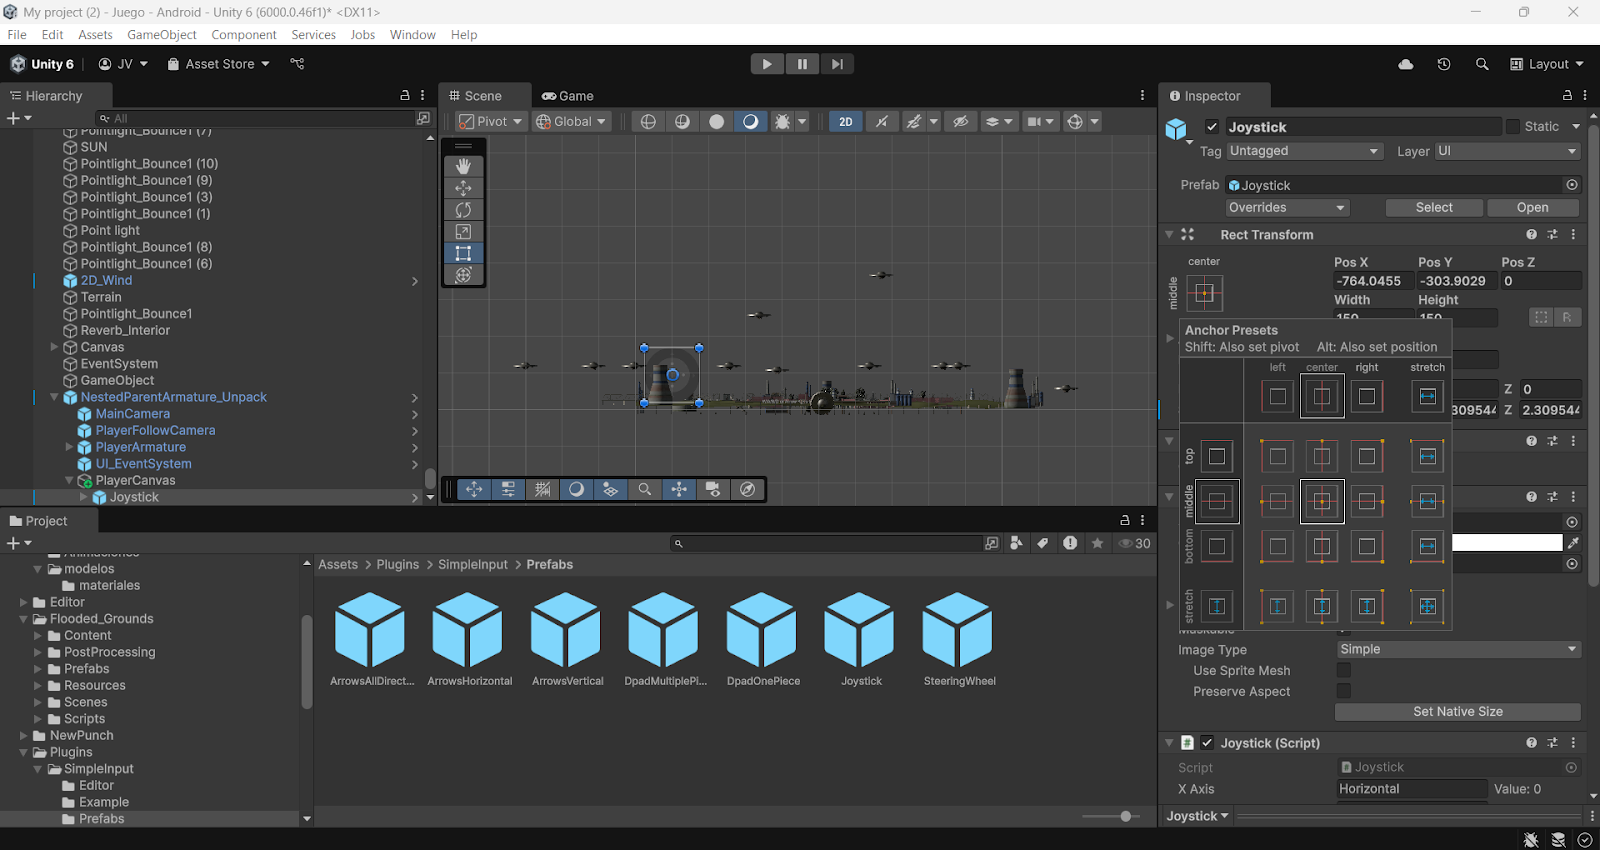Click the Pos X input field
Screen dimensions: 1600x850
(x=1372, y=282)
